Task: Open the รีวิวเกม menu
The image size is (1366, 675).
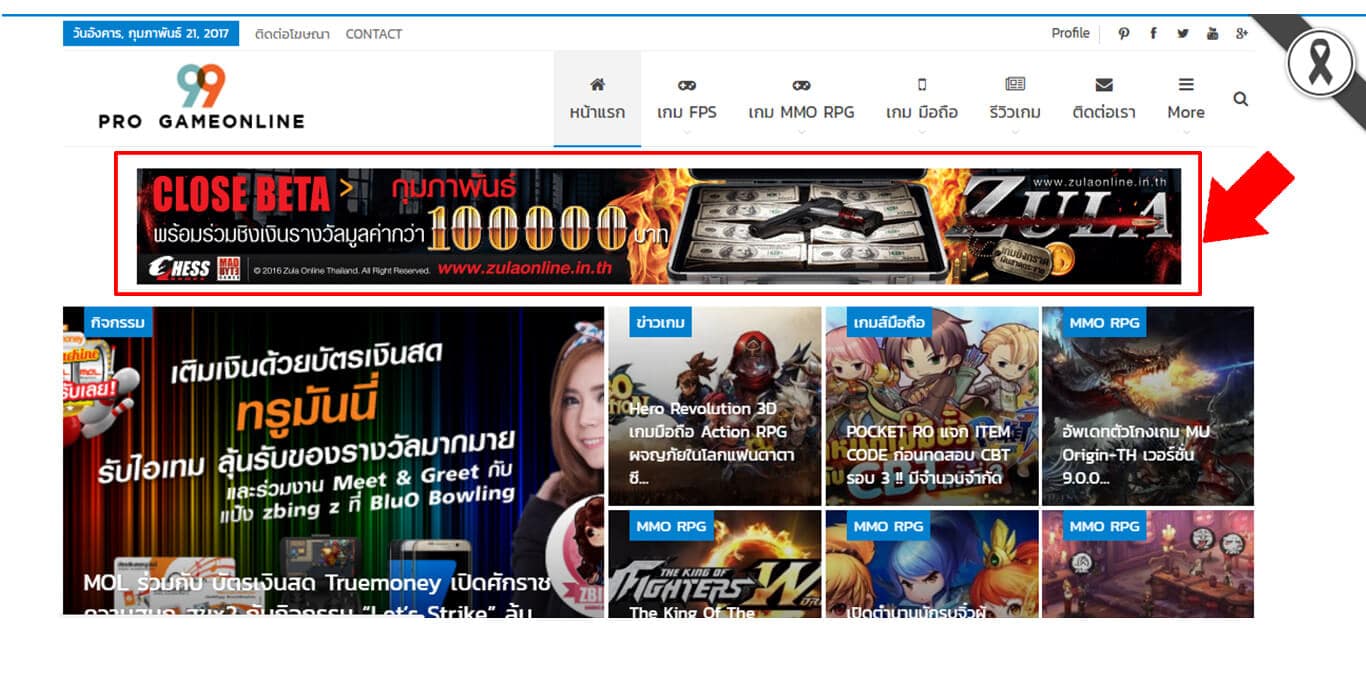Action: tap(1015, 99)
